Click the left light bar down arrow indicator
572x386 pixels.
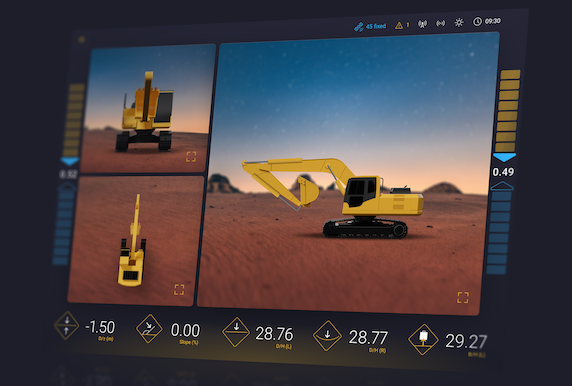70,161
